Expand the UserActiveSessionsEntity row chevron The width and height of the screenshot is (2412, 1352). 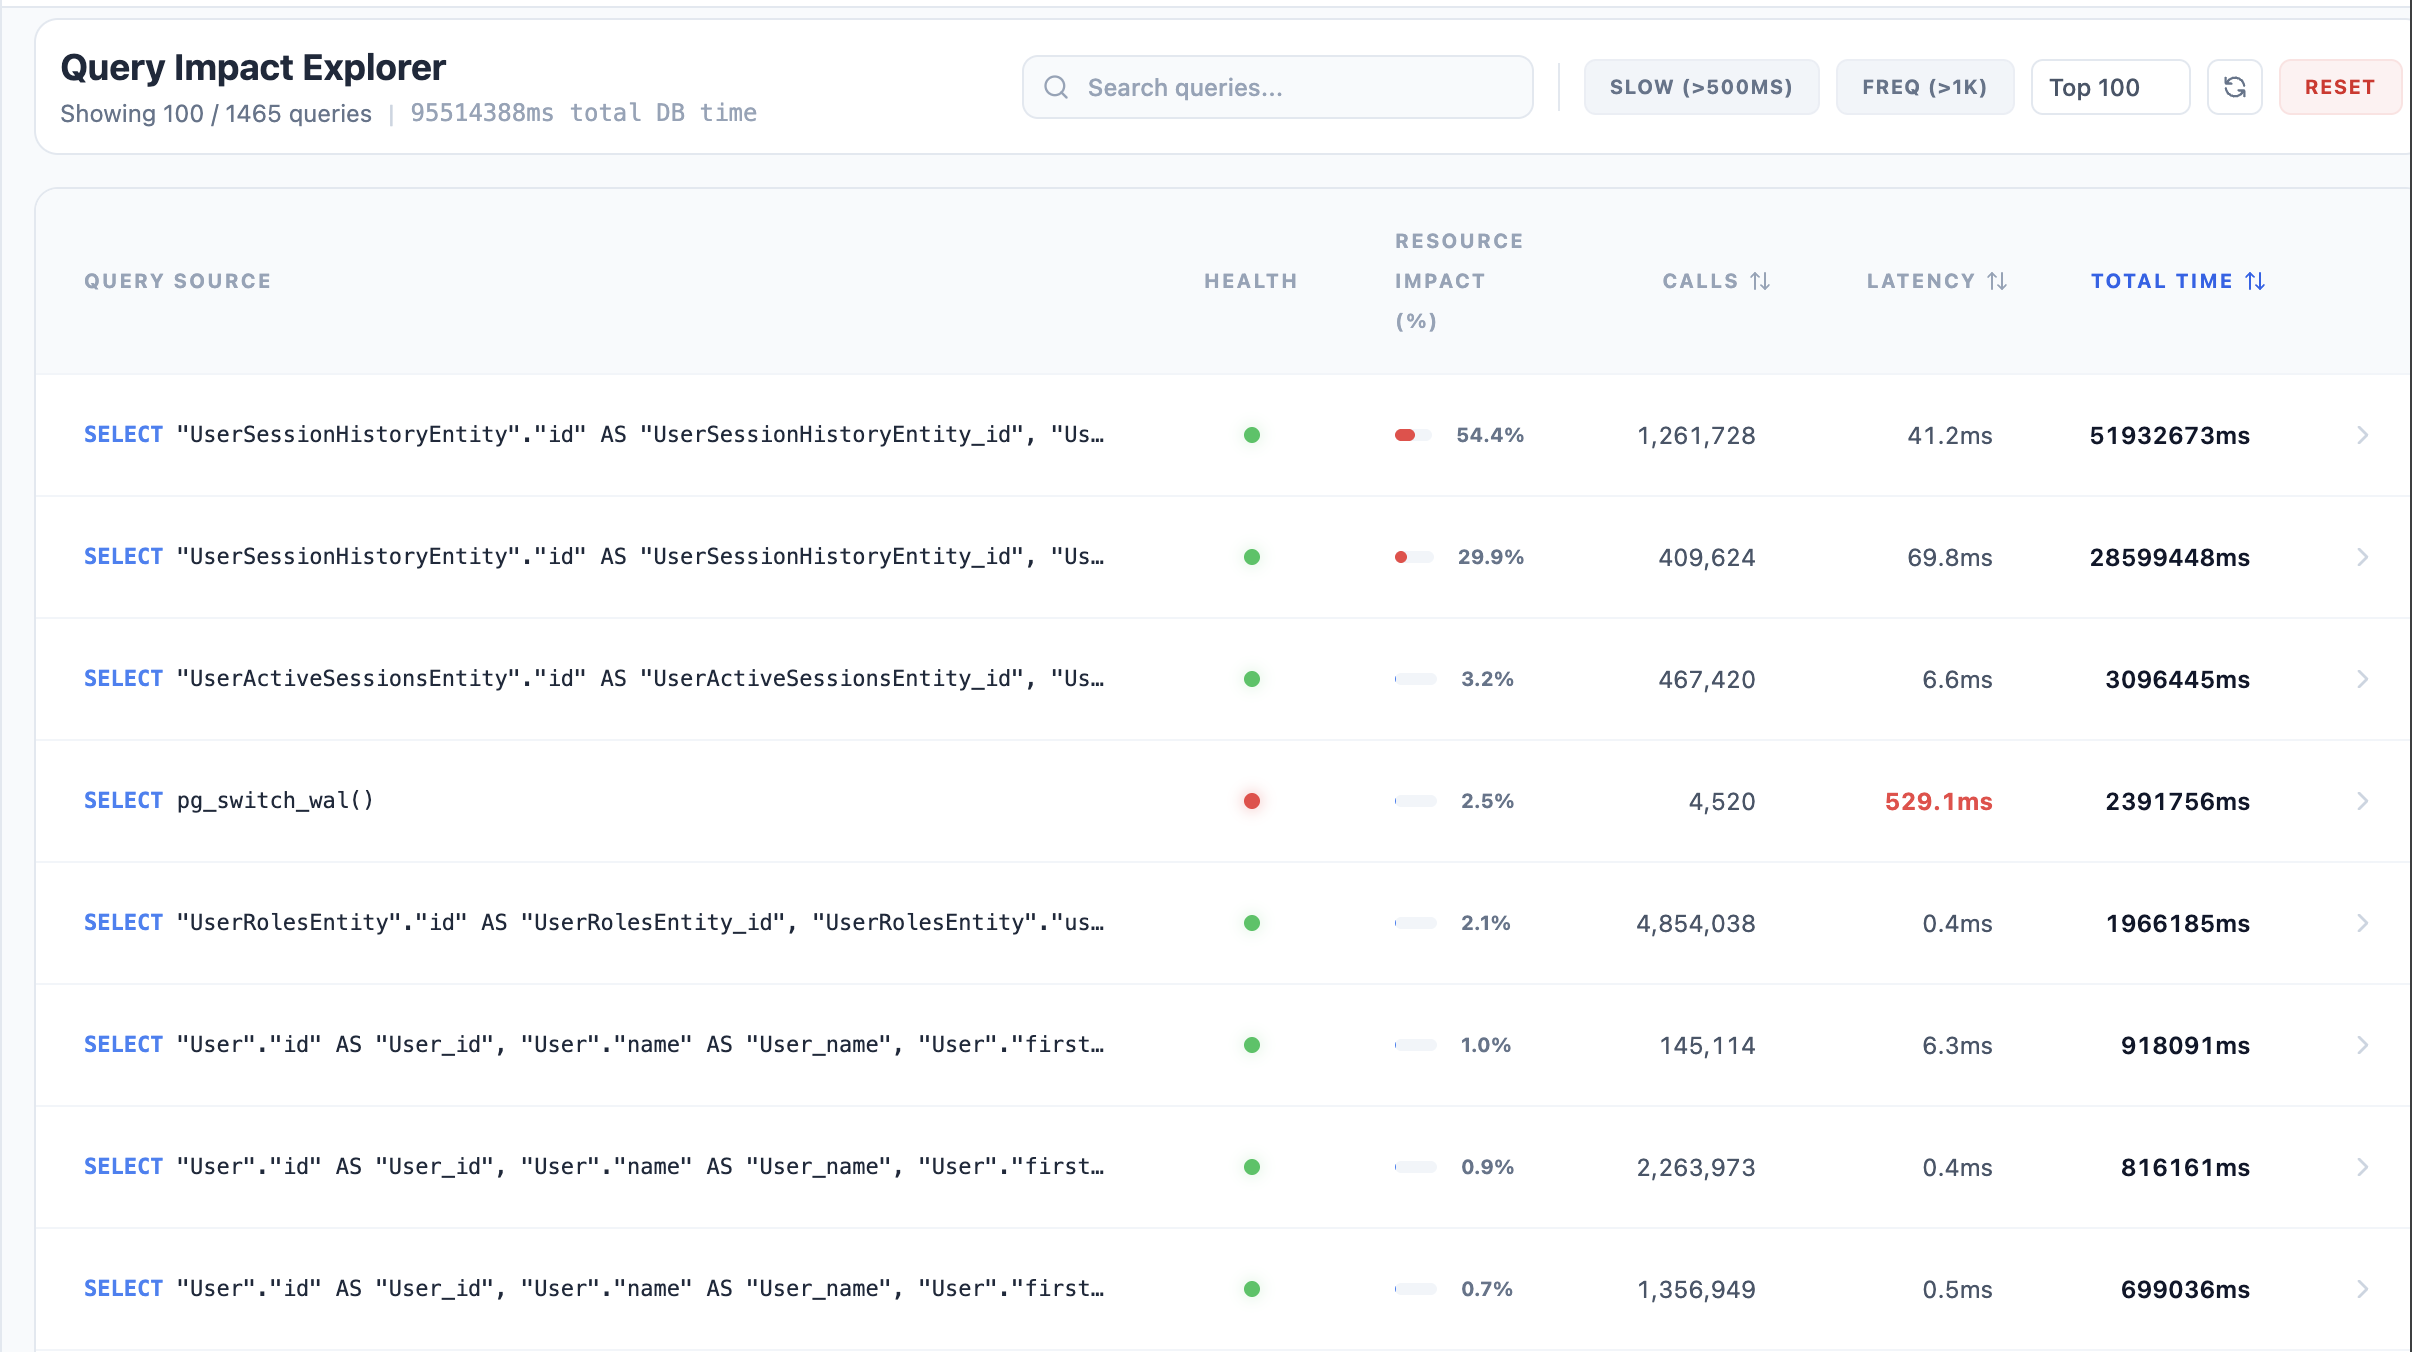pos(2362,679)
